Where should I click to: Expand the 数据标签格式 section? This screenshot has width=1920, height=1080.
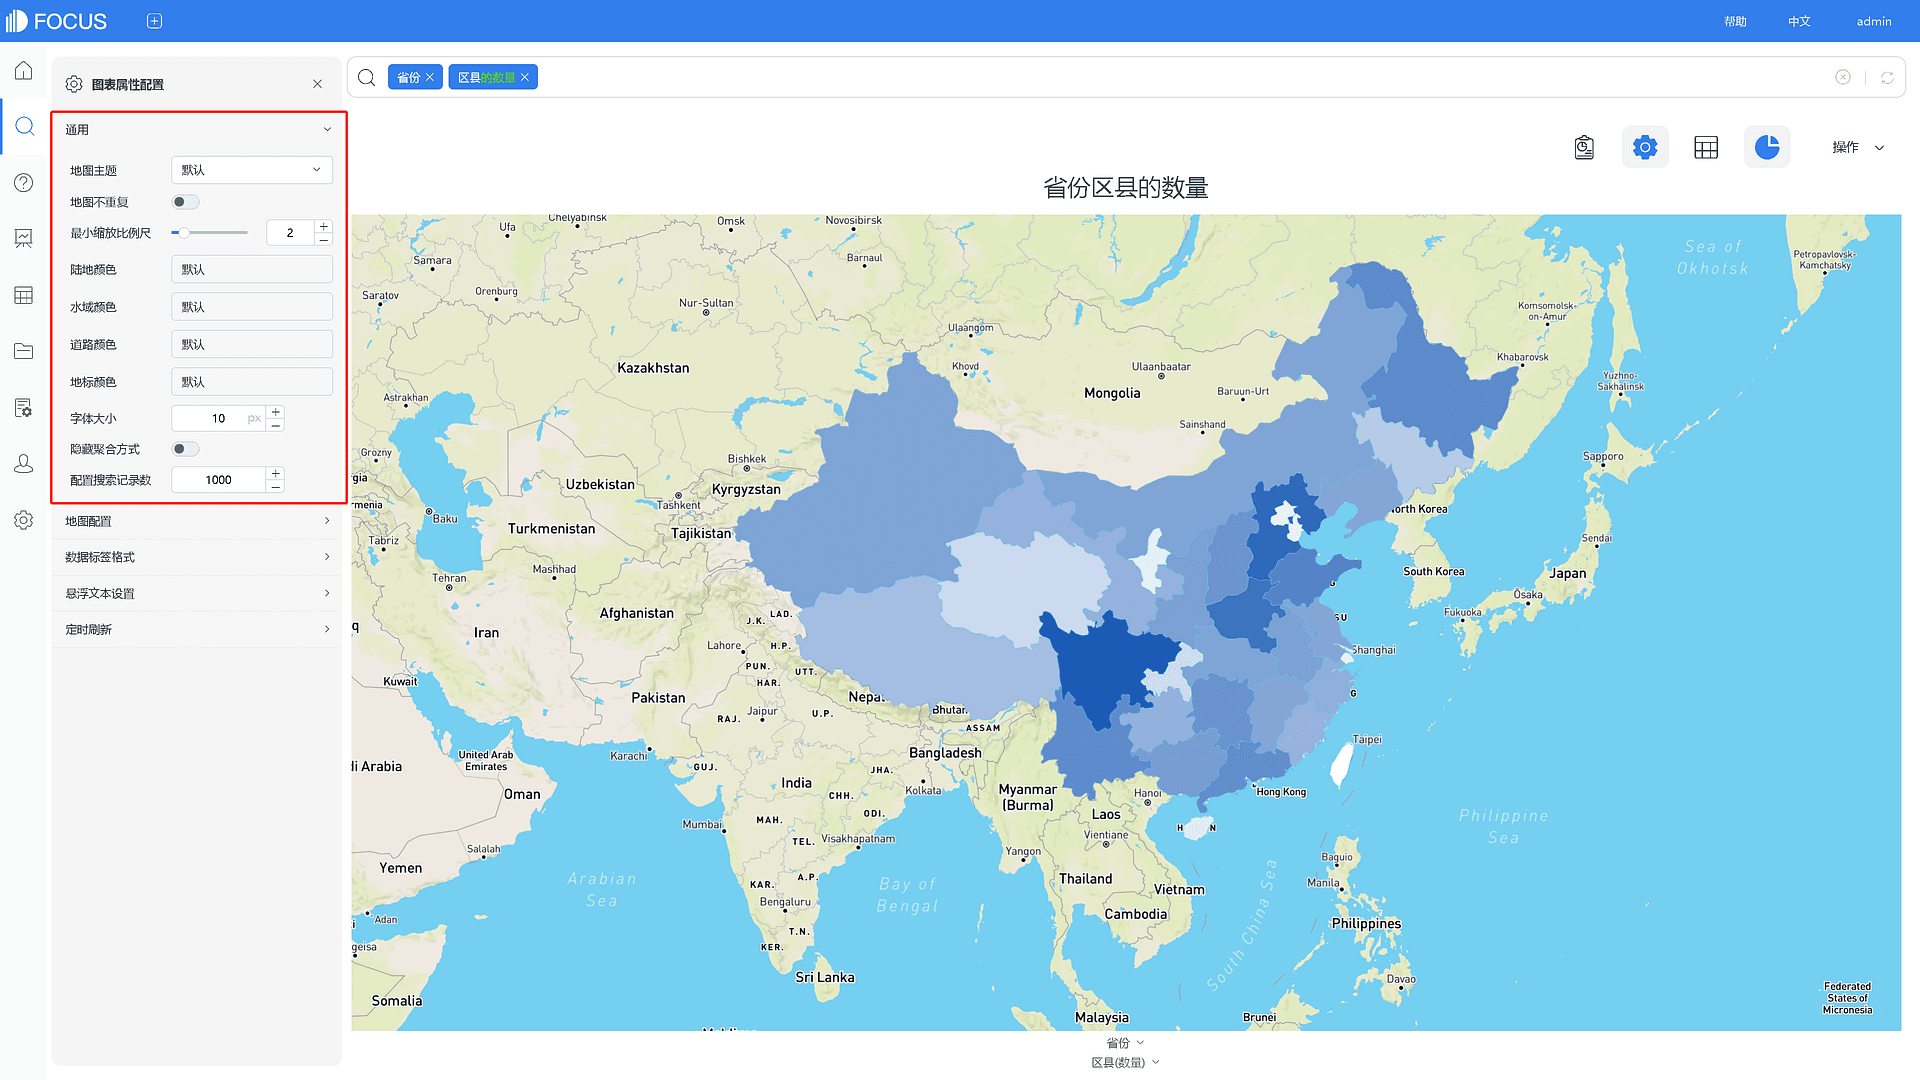(196, 555)
